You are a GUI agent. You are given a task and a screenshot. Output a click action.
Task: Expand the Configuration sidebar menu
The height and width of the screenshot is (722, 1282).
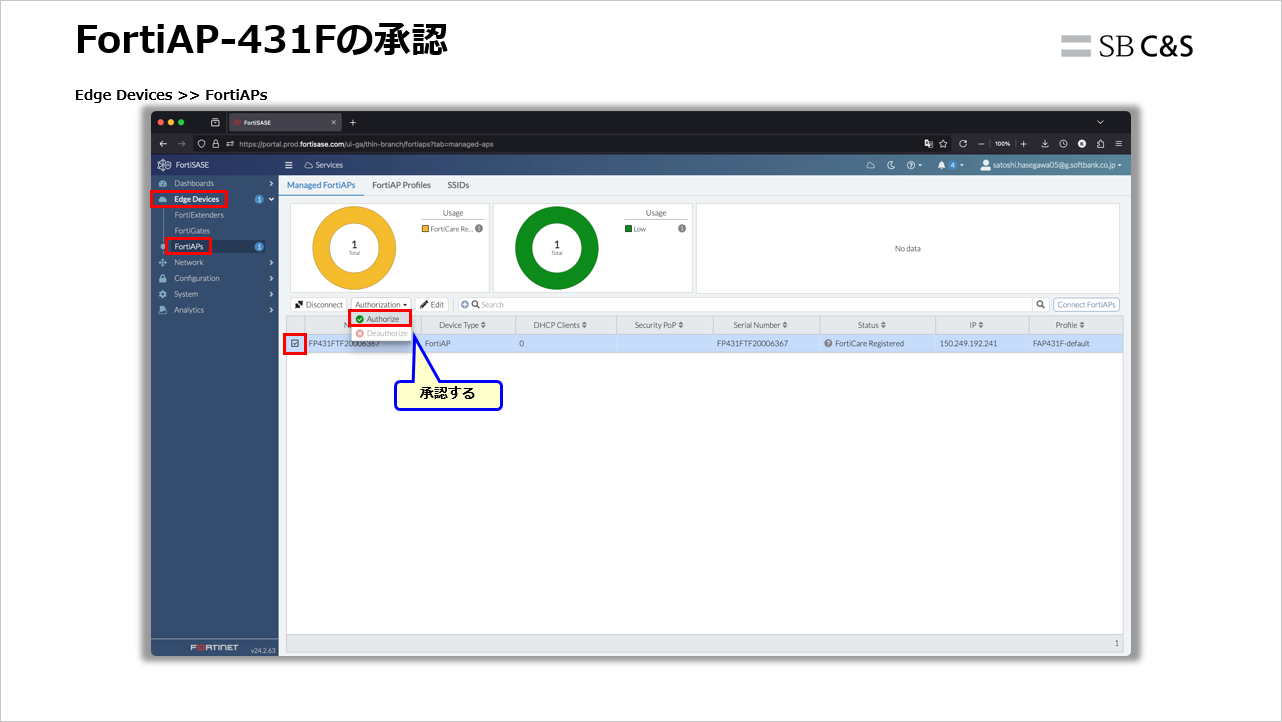(x=215, y=278)
